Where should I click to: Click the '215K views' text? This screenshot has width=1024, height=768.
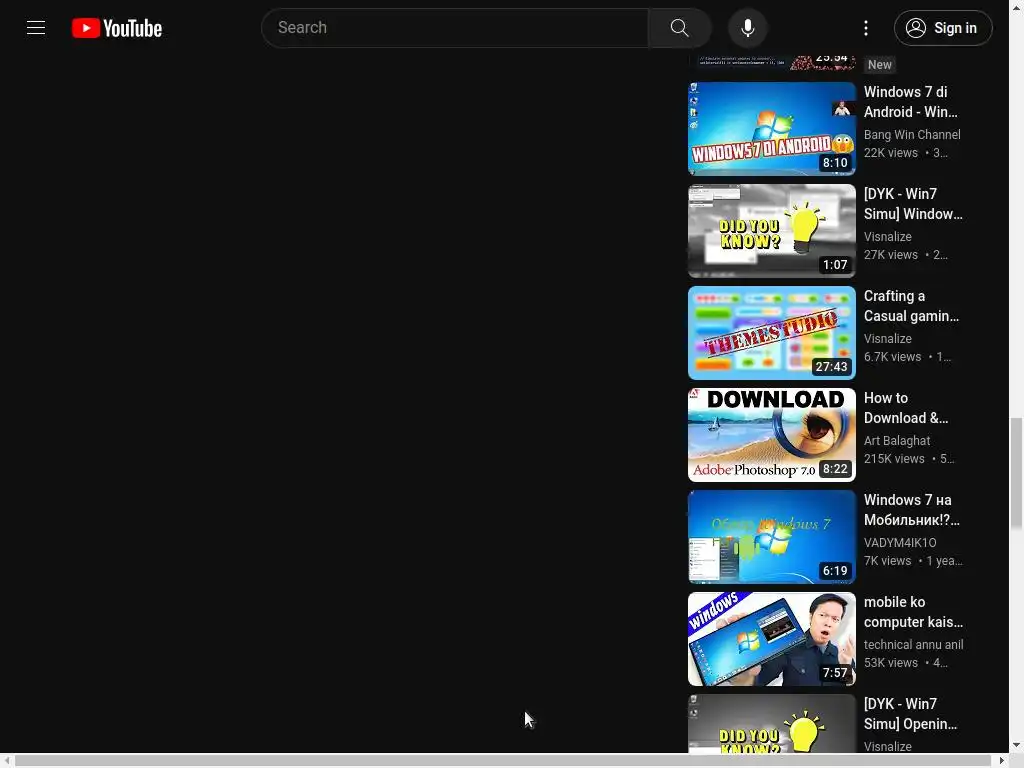894,458
